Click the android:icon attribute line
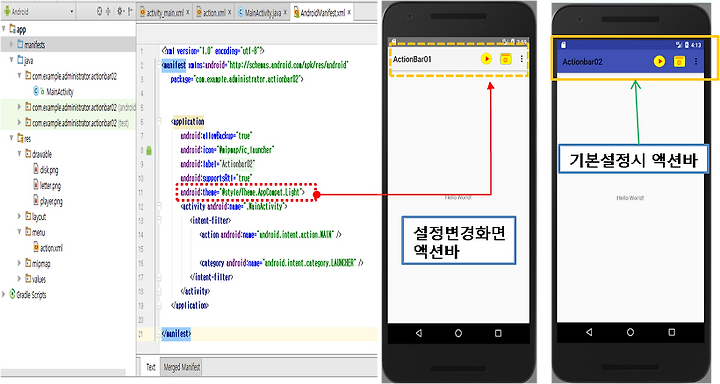This screenshot has width=720, height=384. (227, 150)
